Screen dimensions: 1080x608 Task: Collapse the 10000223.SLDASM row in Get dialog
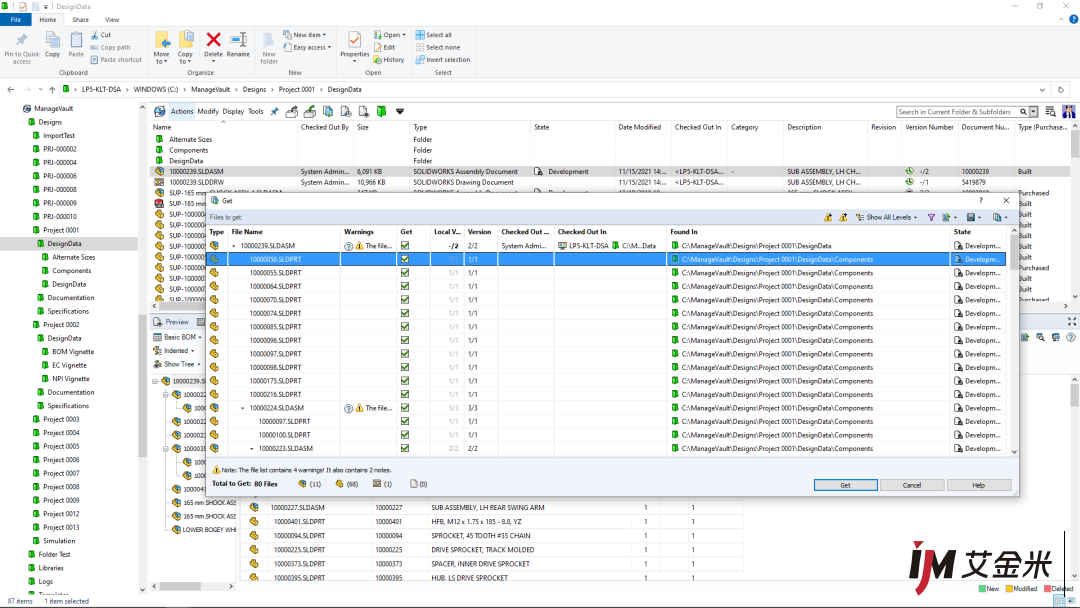(x=252, y=449)
